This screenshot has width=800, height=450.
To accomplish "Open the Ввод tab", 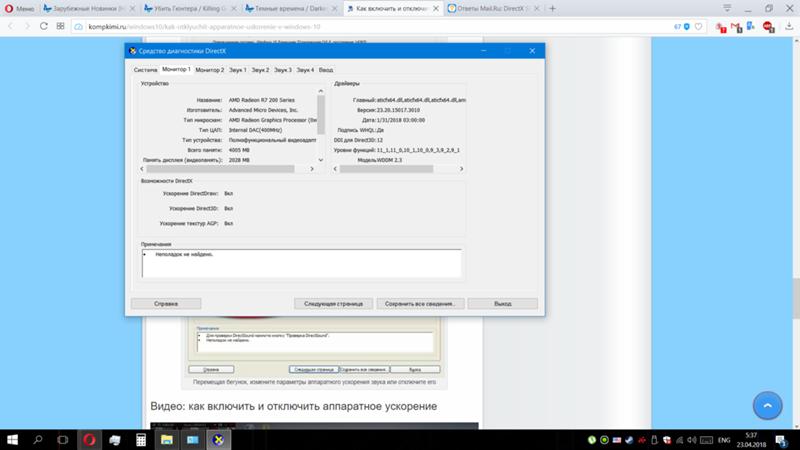I will (326, 70).
